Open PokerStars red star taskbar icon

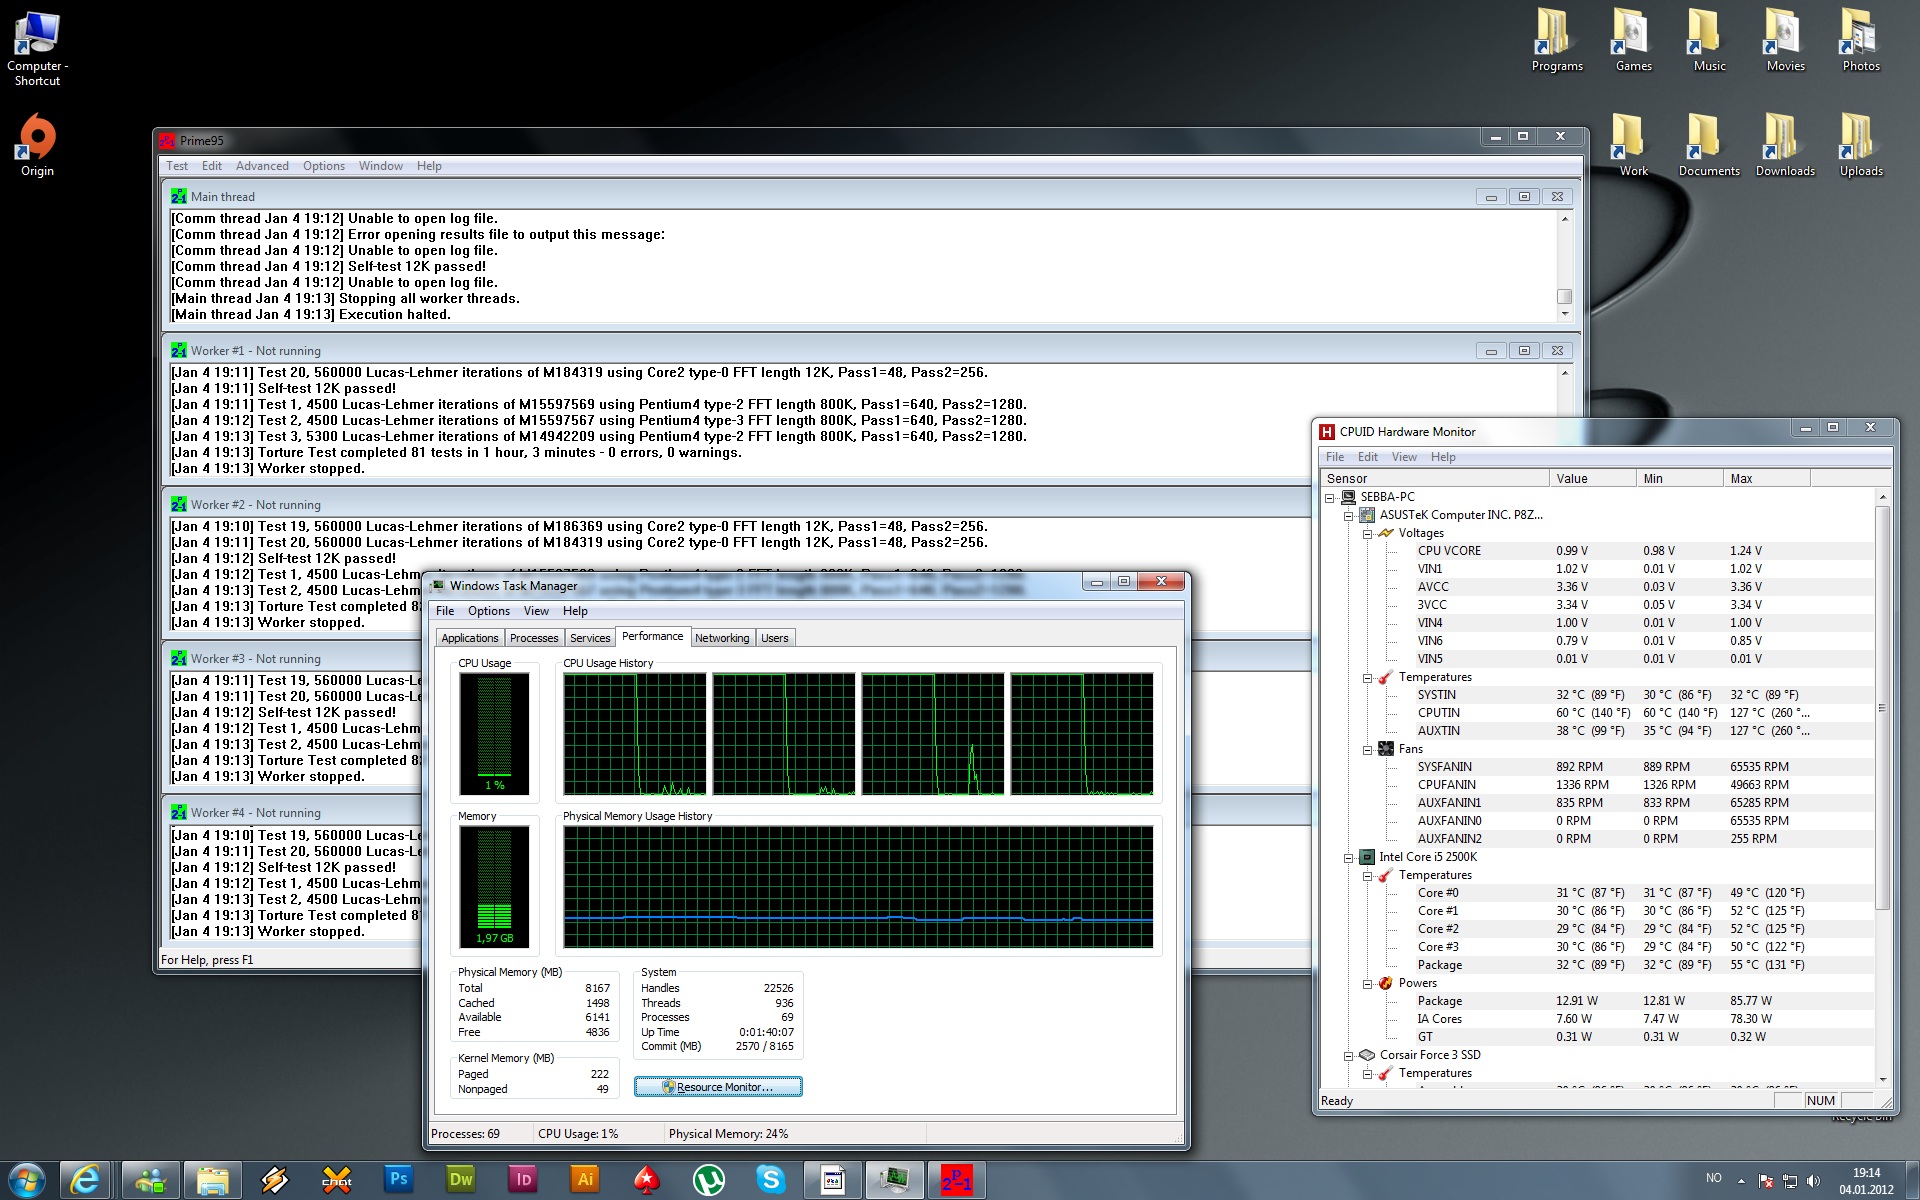coord(647,1180)
